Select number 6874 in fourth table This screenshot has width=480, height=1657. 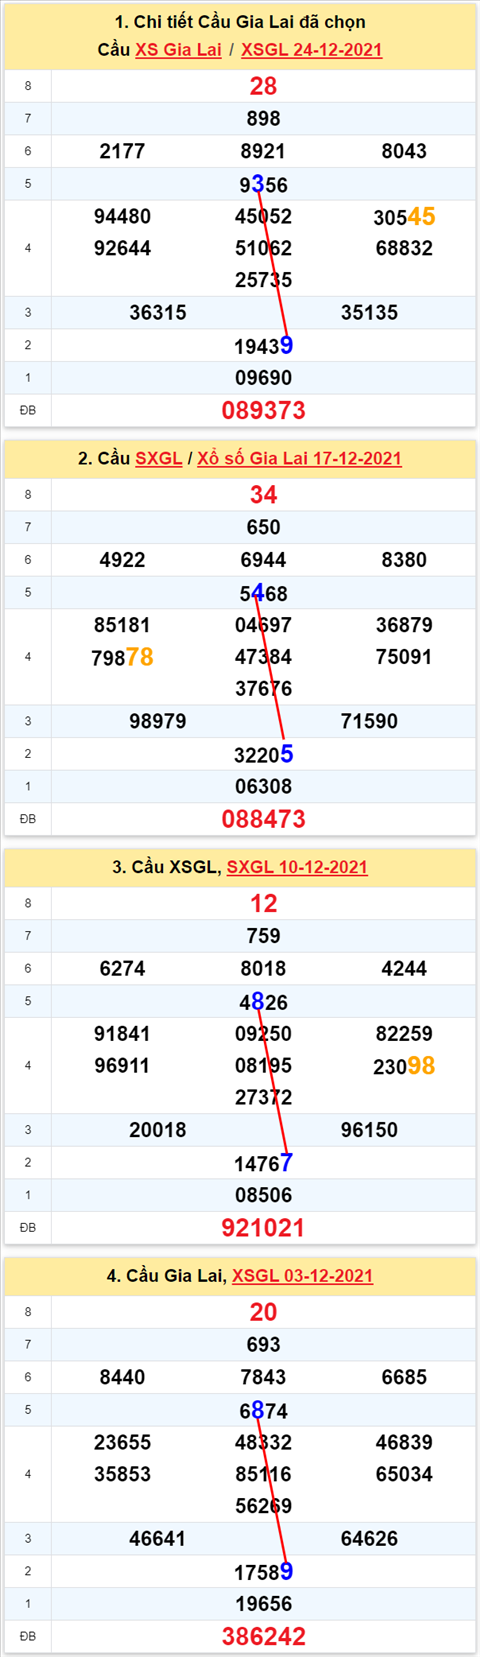pos(263,1411)
